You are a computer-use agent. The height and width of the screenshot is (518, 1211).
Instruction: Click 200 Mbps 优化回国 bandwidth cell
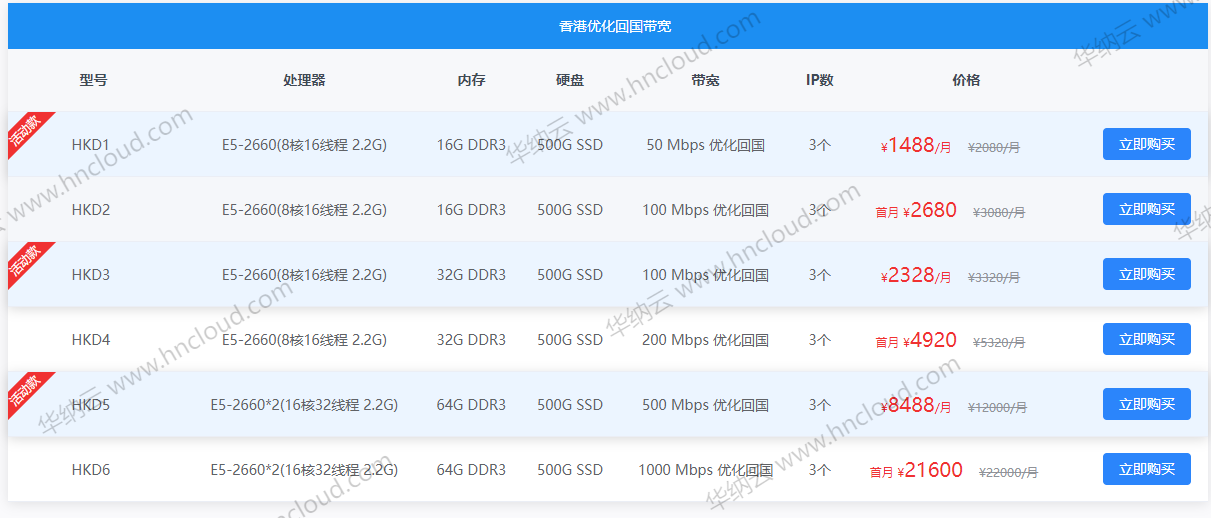[x=705, y=340]
